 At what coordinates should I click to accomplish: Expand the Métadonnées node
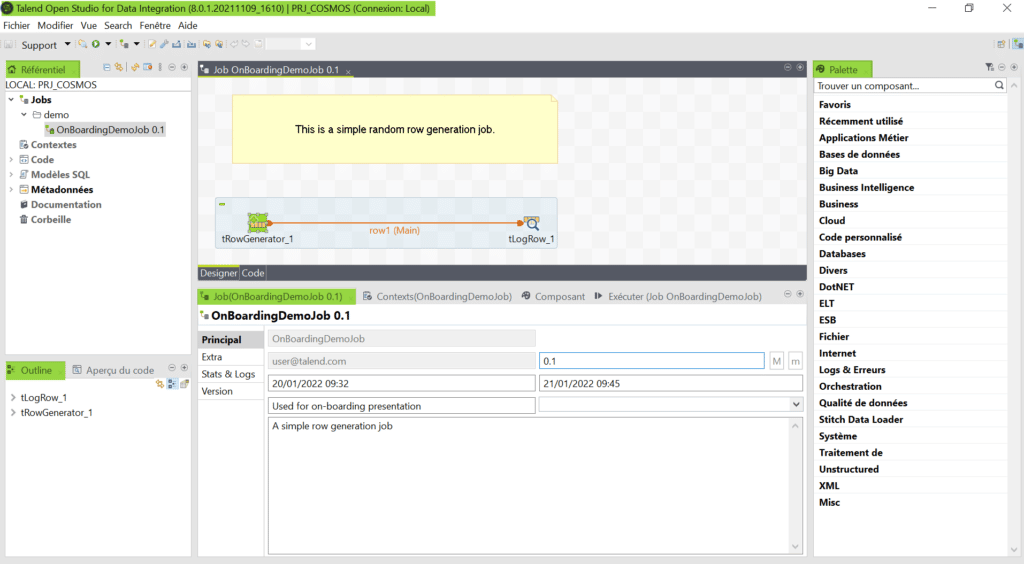(11, 189)
